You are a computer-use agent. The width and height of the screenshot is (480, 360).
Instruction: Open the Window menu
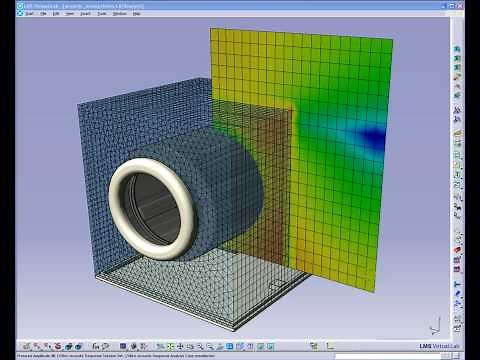tap(119, 14)
